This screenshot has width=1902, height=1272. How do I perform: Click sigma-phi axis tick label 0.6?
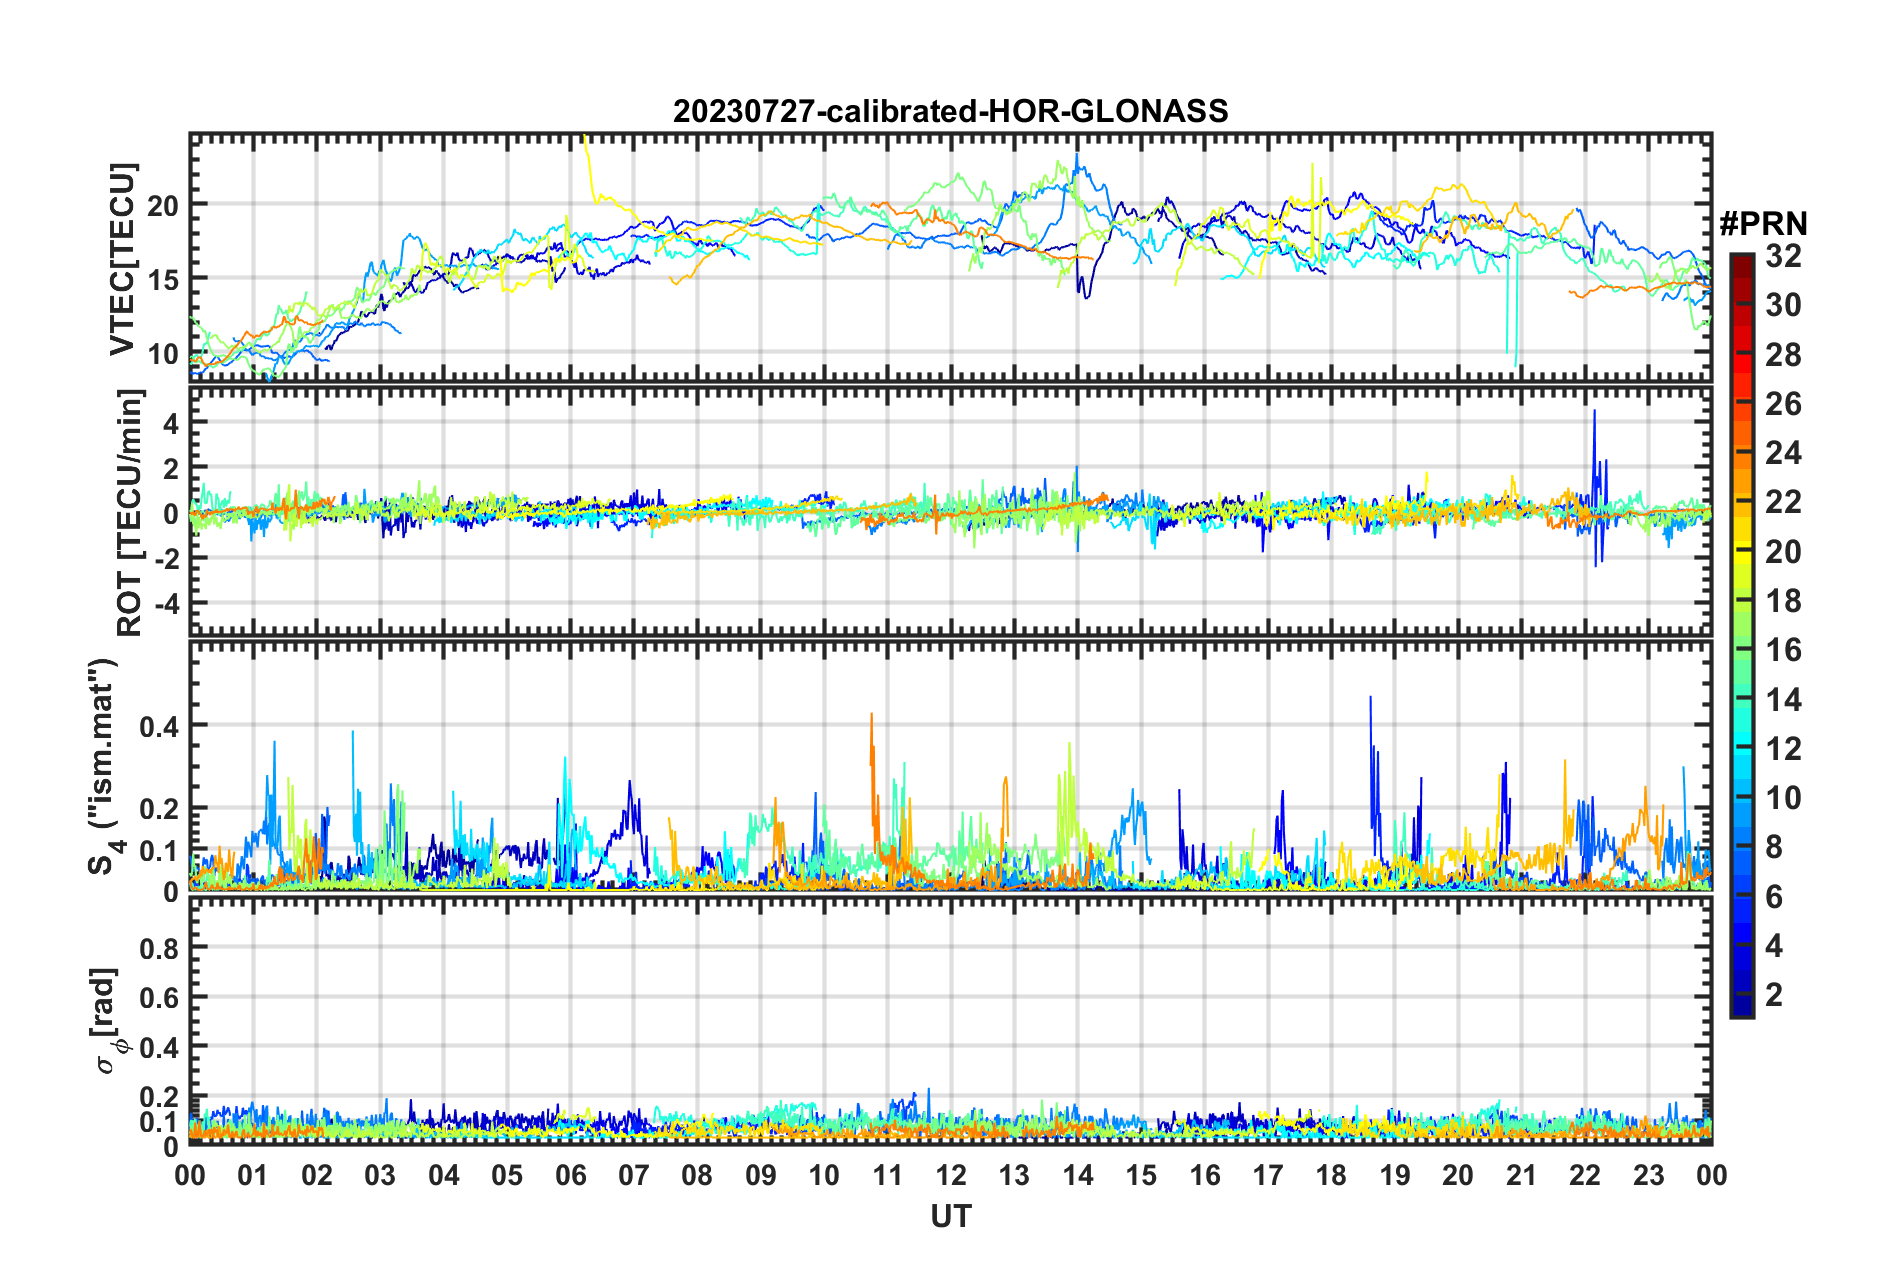pos(160,998)
